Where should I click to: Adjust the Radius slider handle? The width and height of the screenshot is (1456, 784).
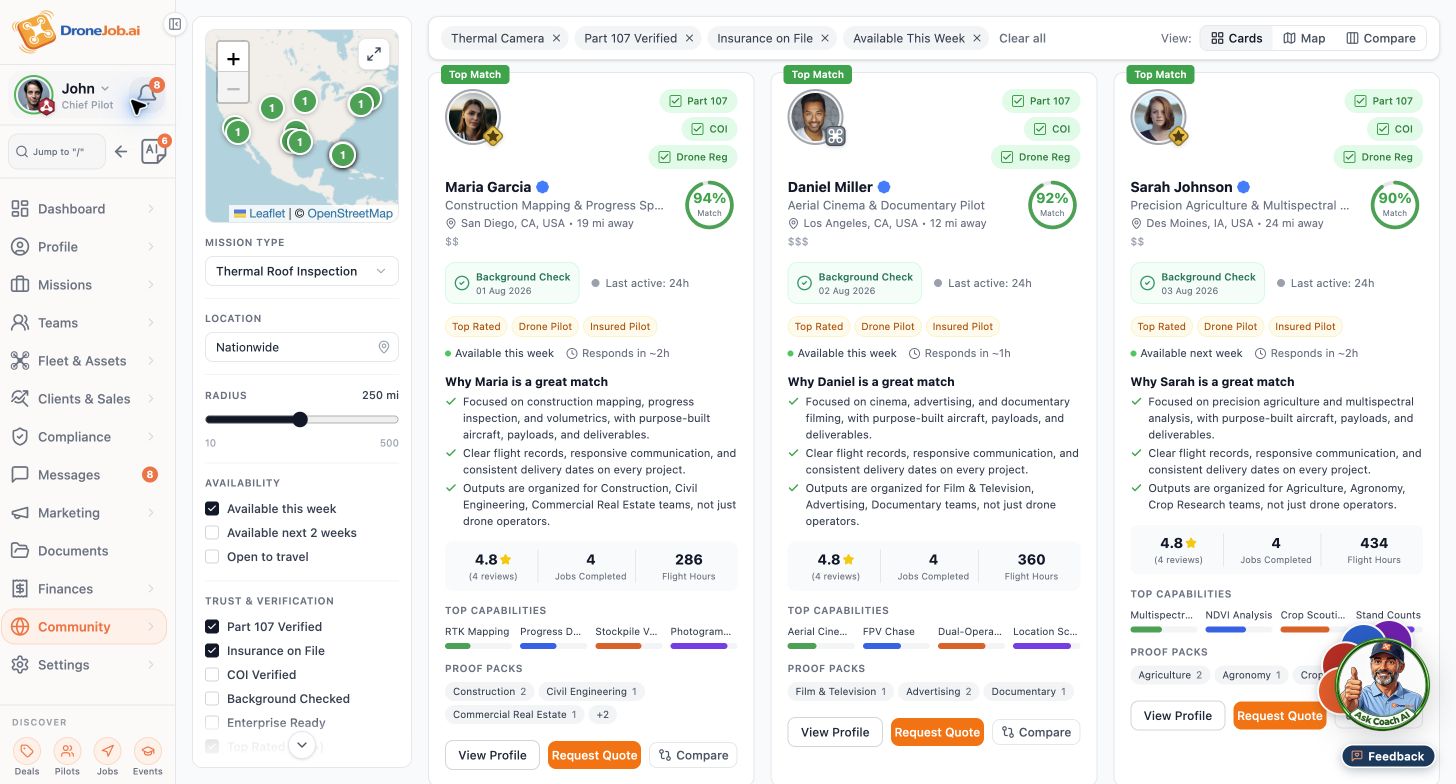pos(300,419)
